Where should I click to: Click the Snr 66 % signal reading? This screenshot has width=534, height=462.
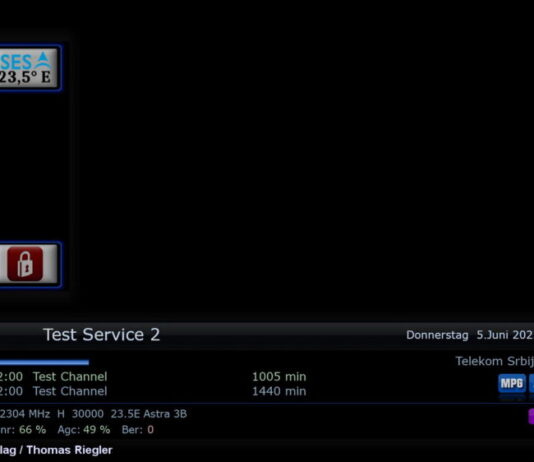(x=23, y=430)
